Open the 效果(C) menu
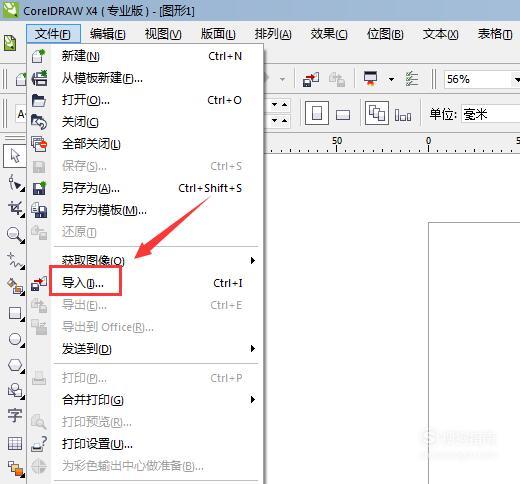The width and height of the screenshot is (520, 484). 329,34
